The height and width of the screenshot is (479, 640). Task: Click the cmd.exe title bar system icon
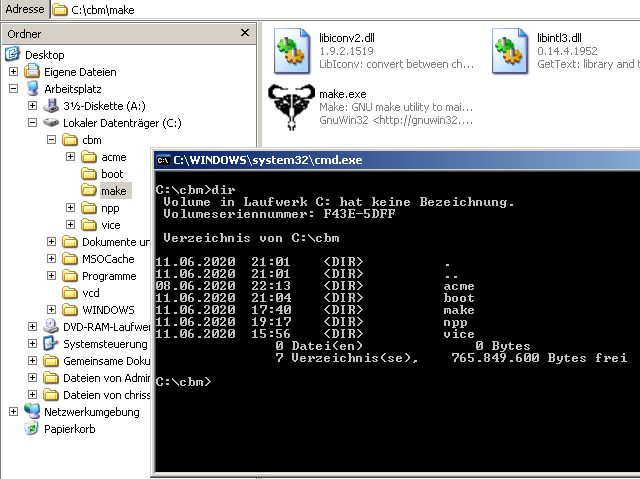[163, 160]
